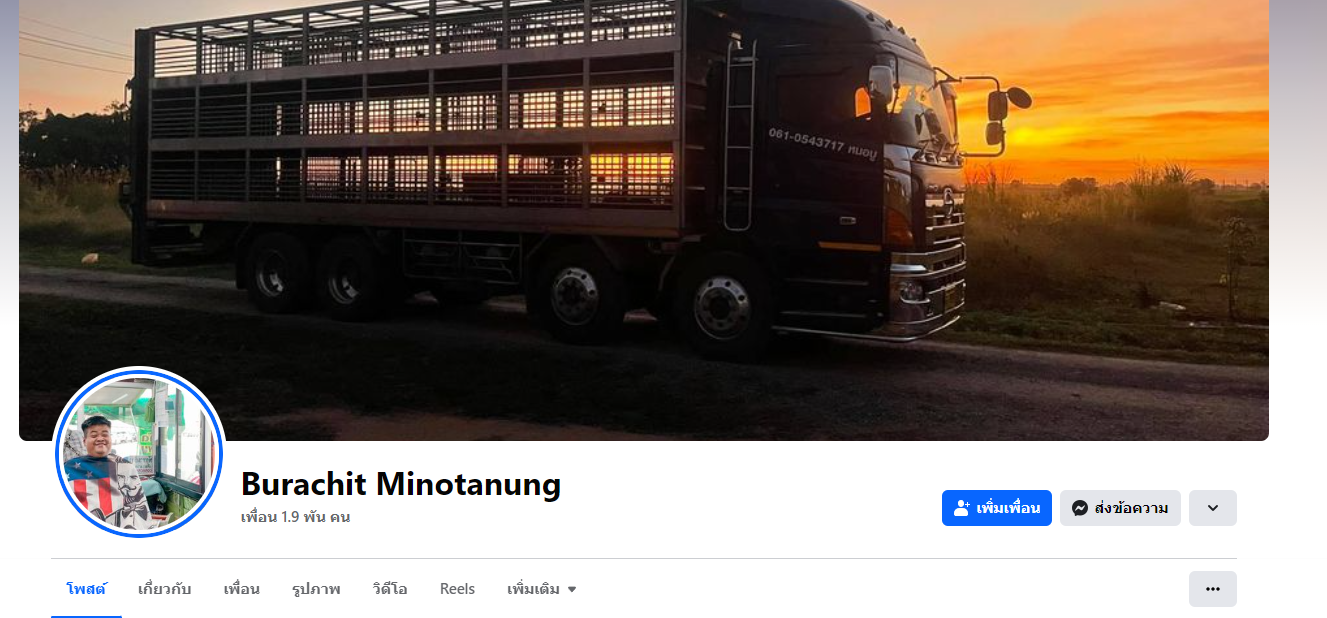Expand the เพิ่มเติม tab menu

542,589
